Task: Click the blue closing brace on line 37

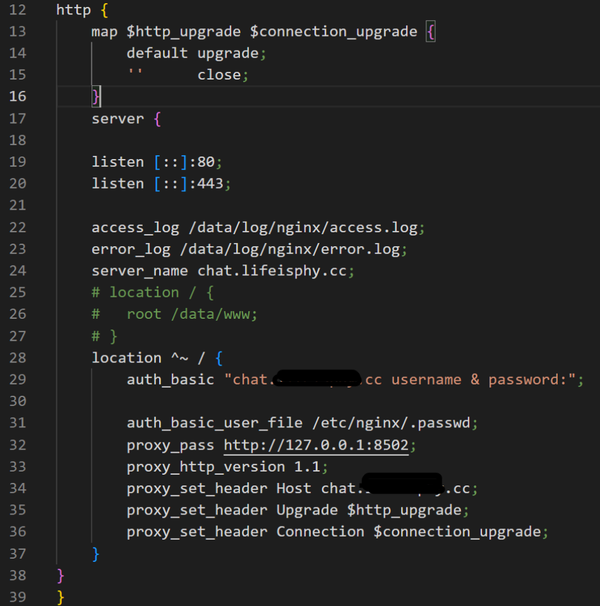Action: (x=96, y=554)
